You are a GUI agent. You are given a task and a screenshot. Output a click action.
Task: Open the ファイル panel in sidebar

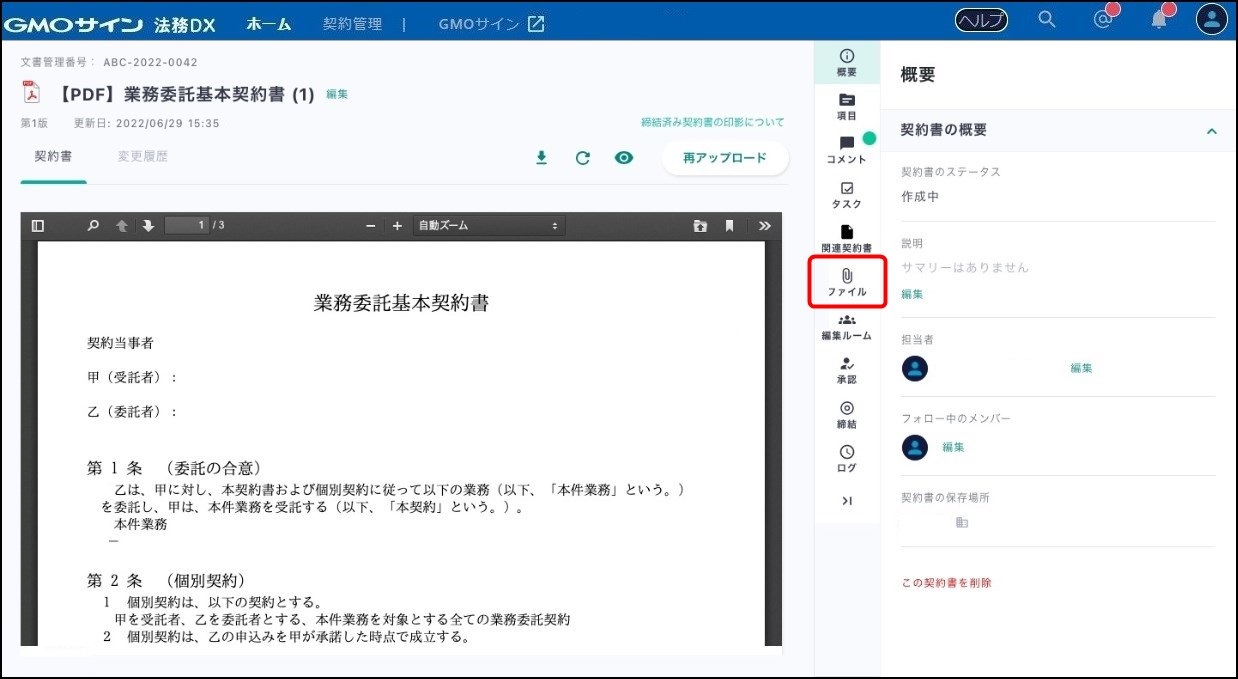pos(846,282)
